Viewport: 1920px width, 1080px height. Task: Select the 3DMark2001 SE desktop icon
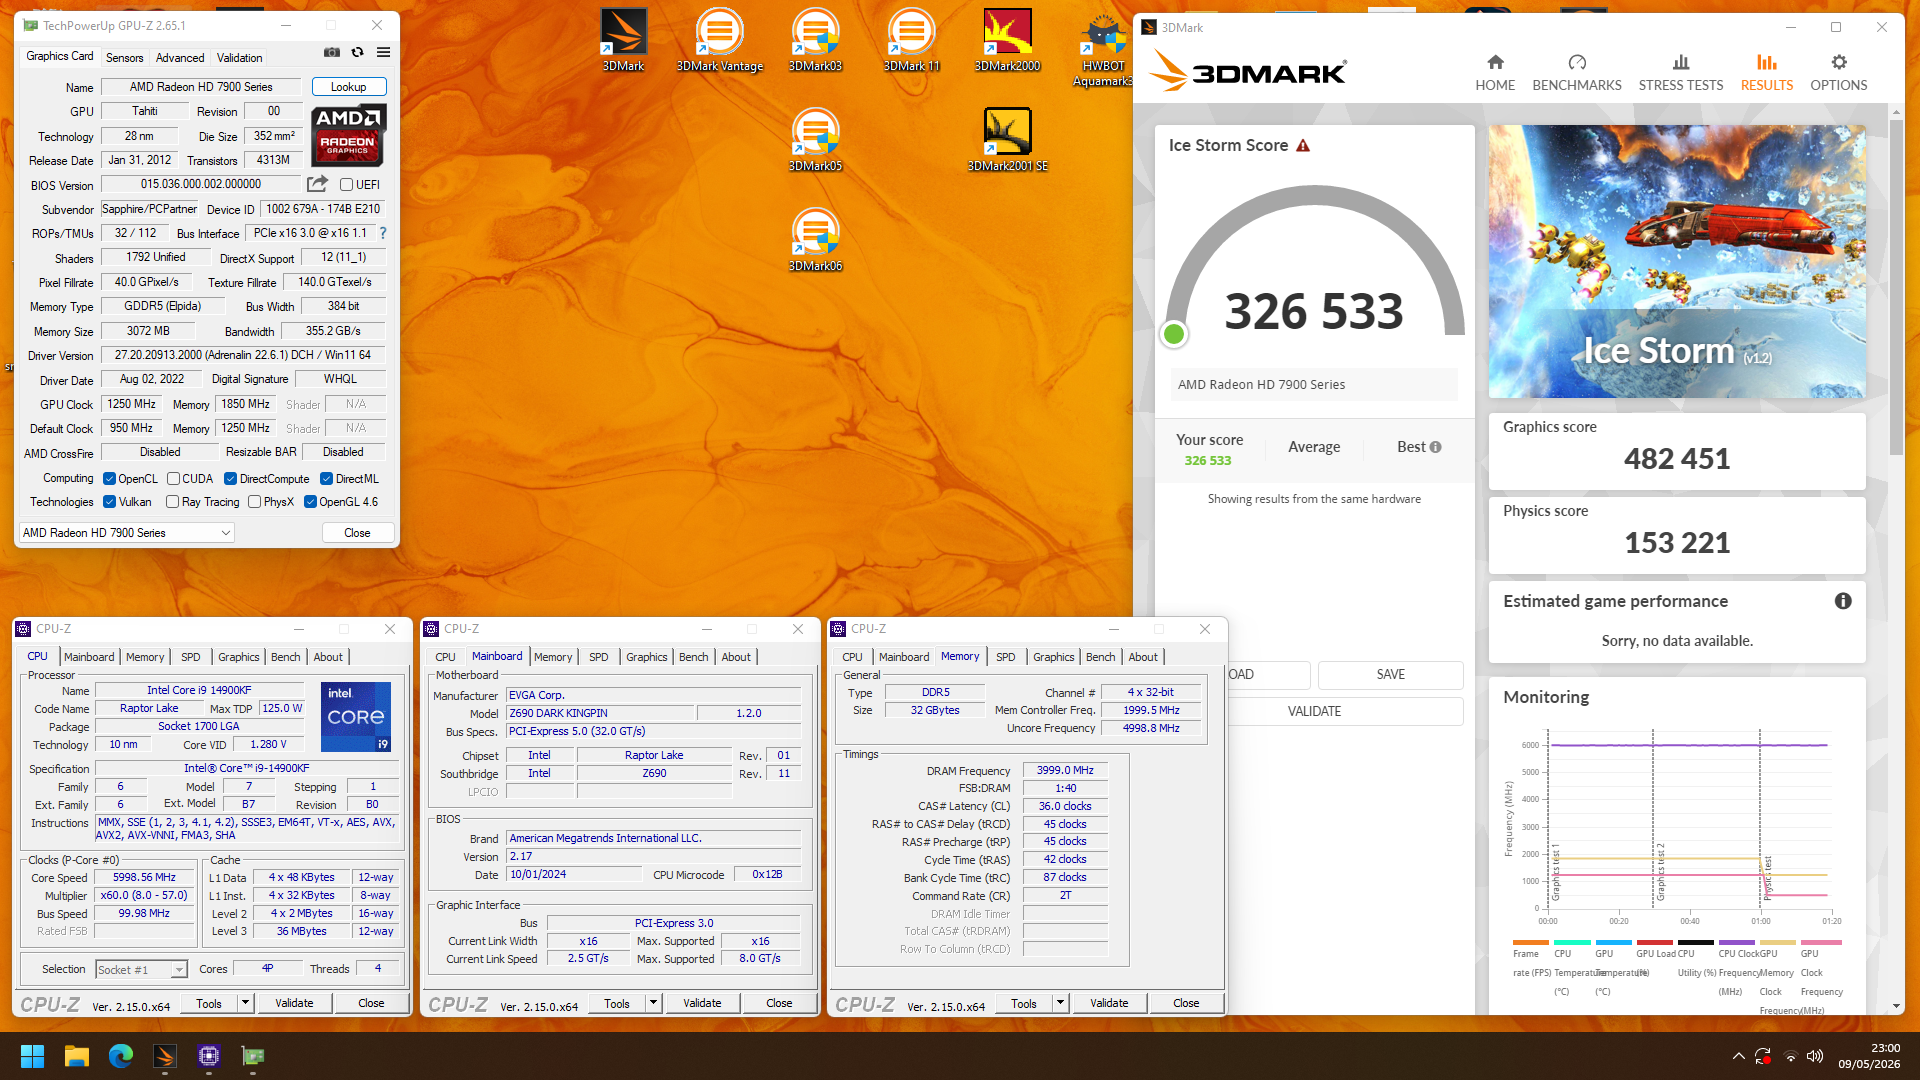(1007, 140)
